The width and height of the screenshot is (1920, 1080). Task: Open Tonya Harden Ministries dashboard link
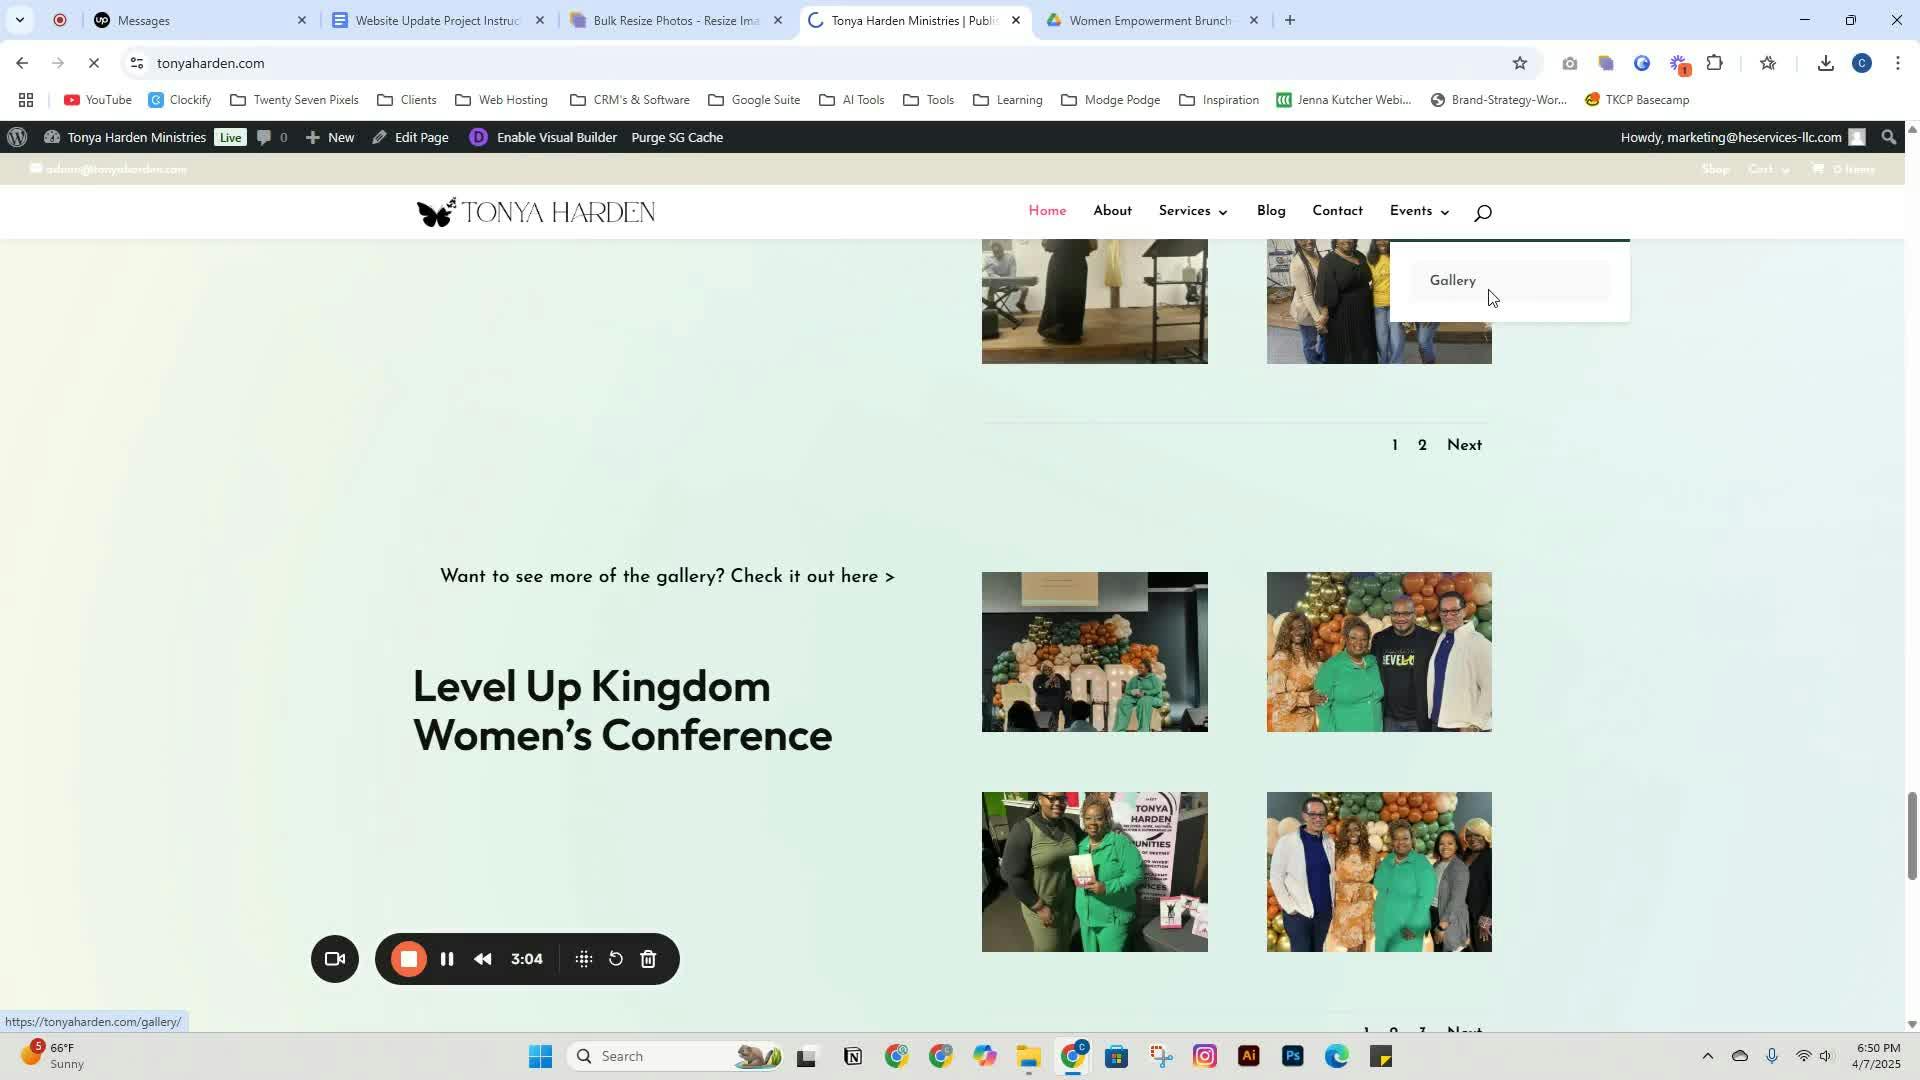pos(125,137)
